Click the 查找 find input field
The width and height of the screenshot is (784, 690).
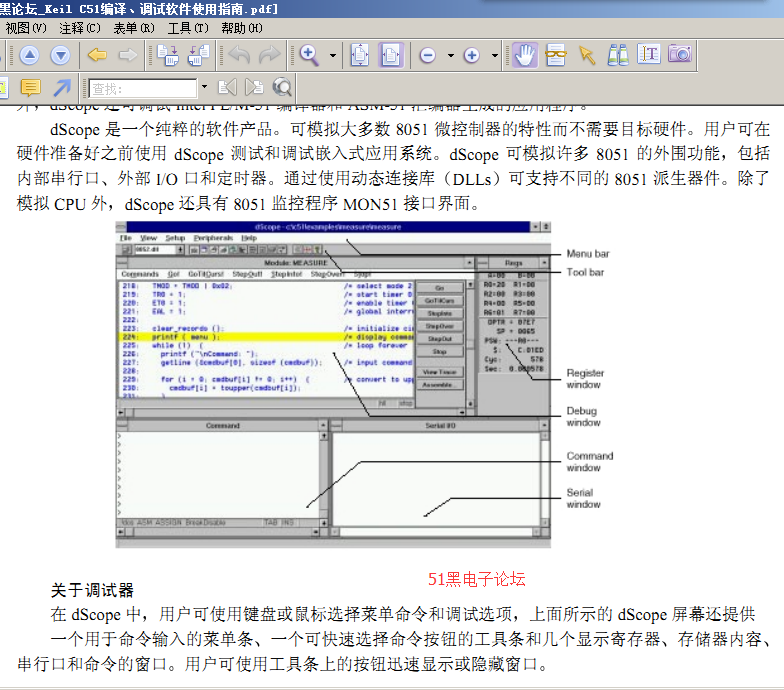click(143, 88)
